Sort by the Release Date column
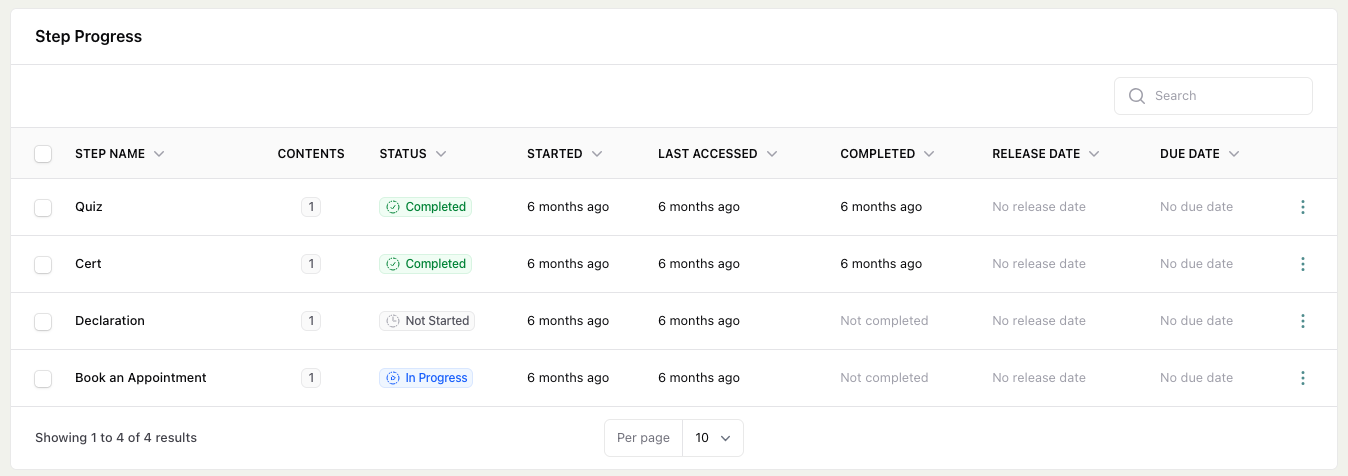This screenshot has height=476, width=1348. tap(1046, 154)
